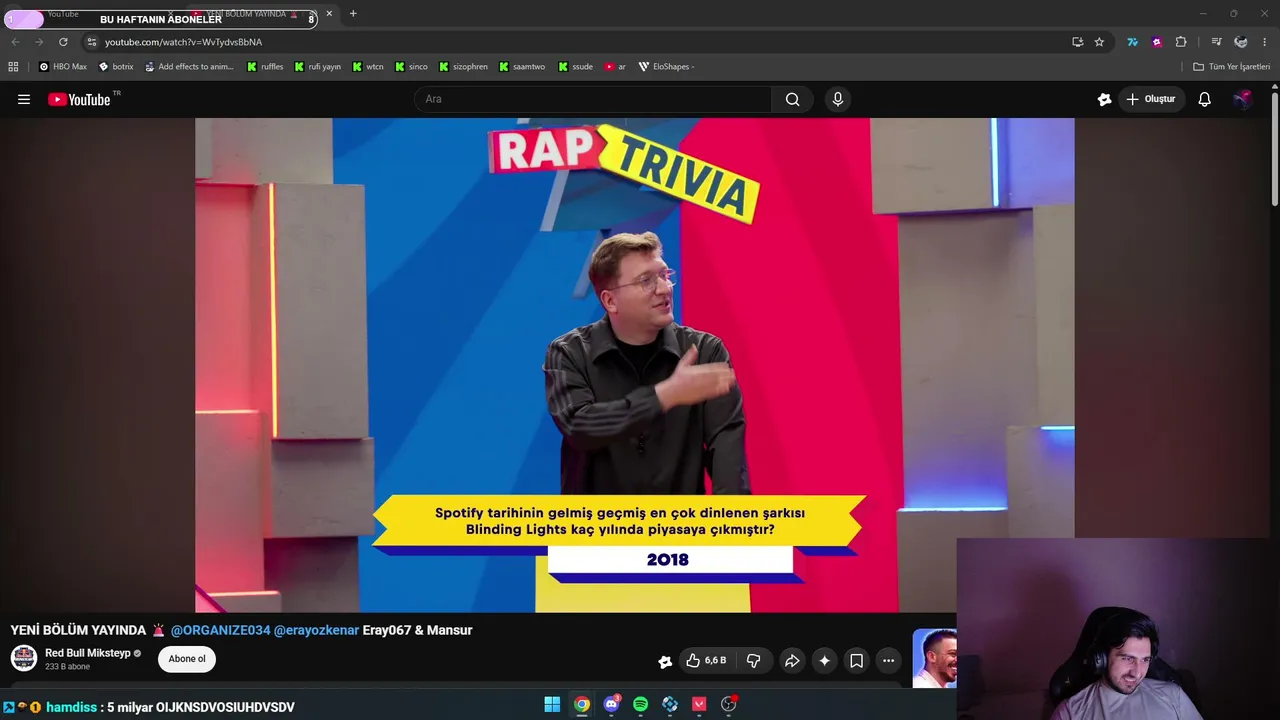This screenshot has height=720, width=1280.
Task: Open the rufi yayın bookmark
Action: click(x=318, y=67)
